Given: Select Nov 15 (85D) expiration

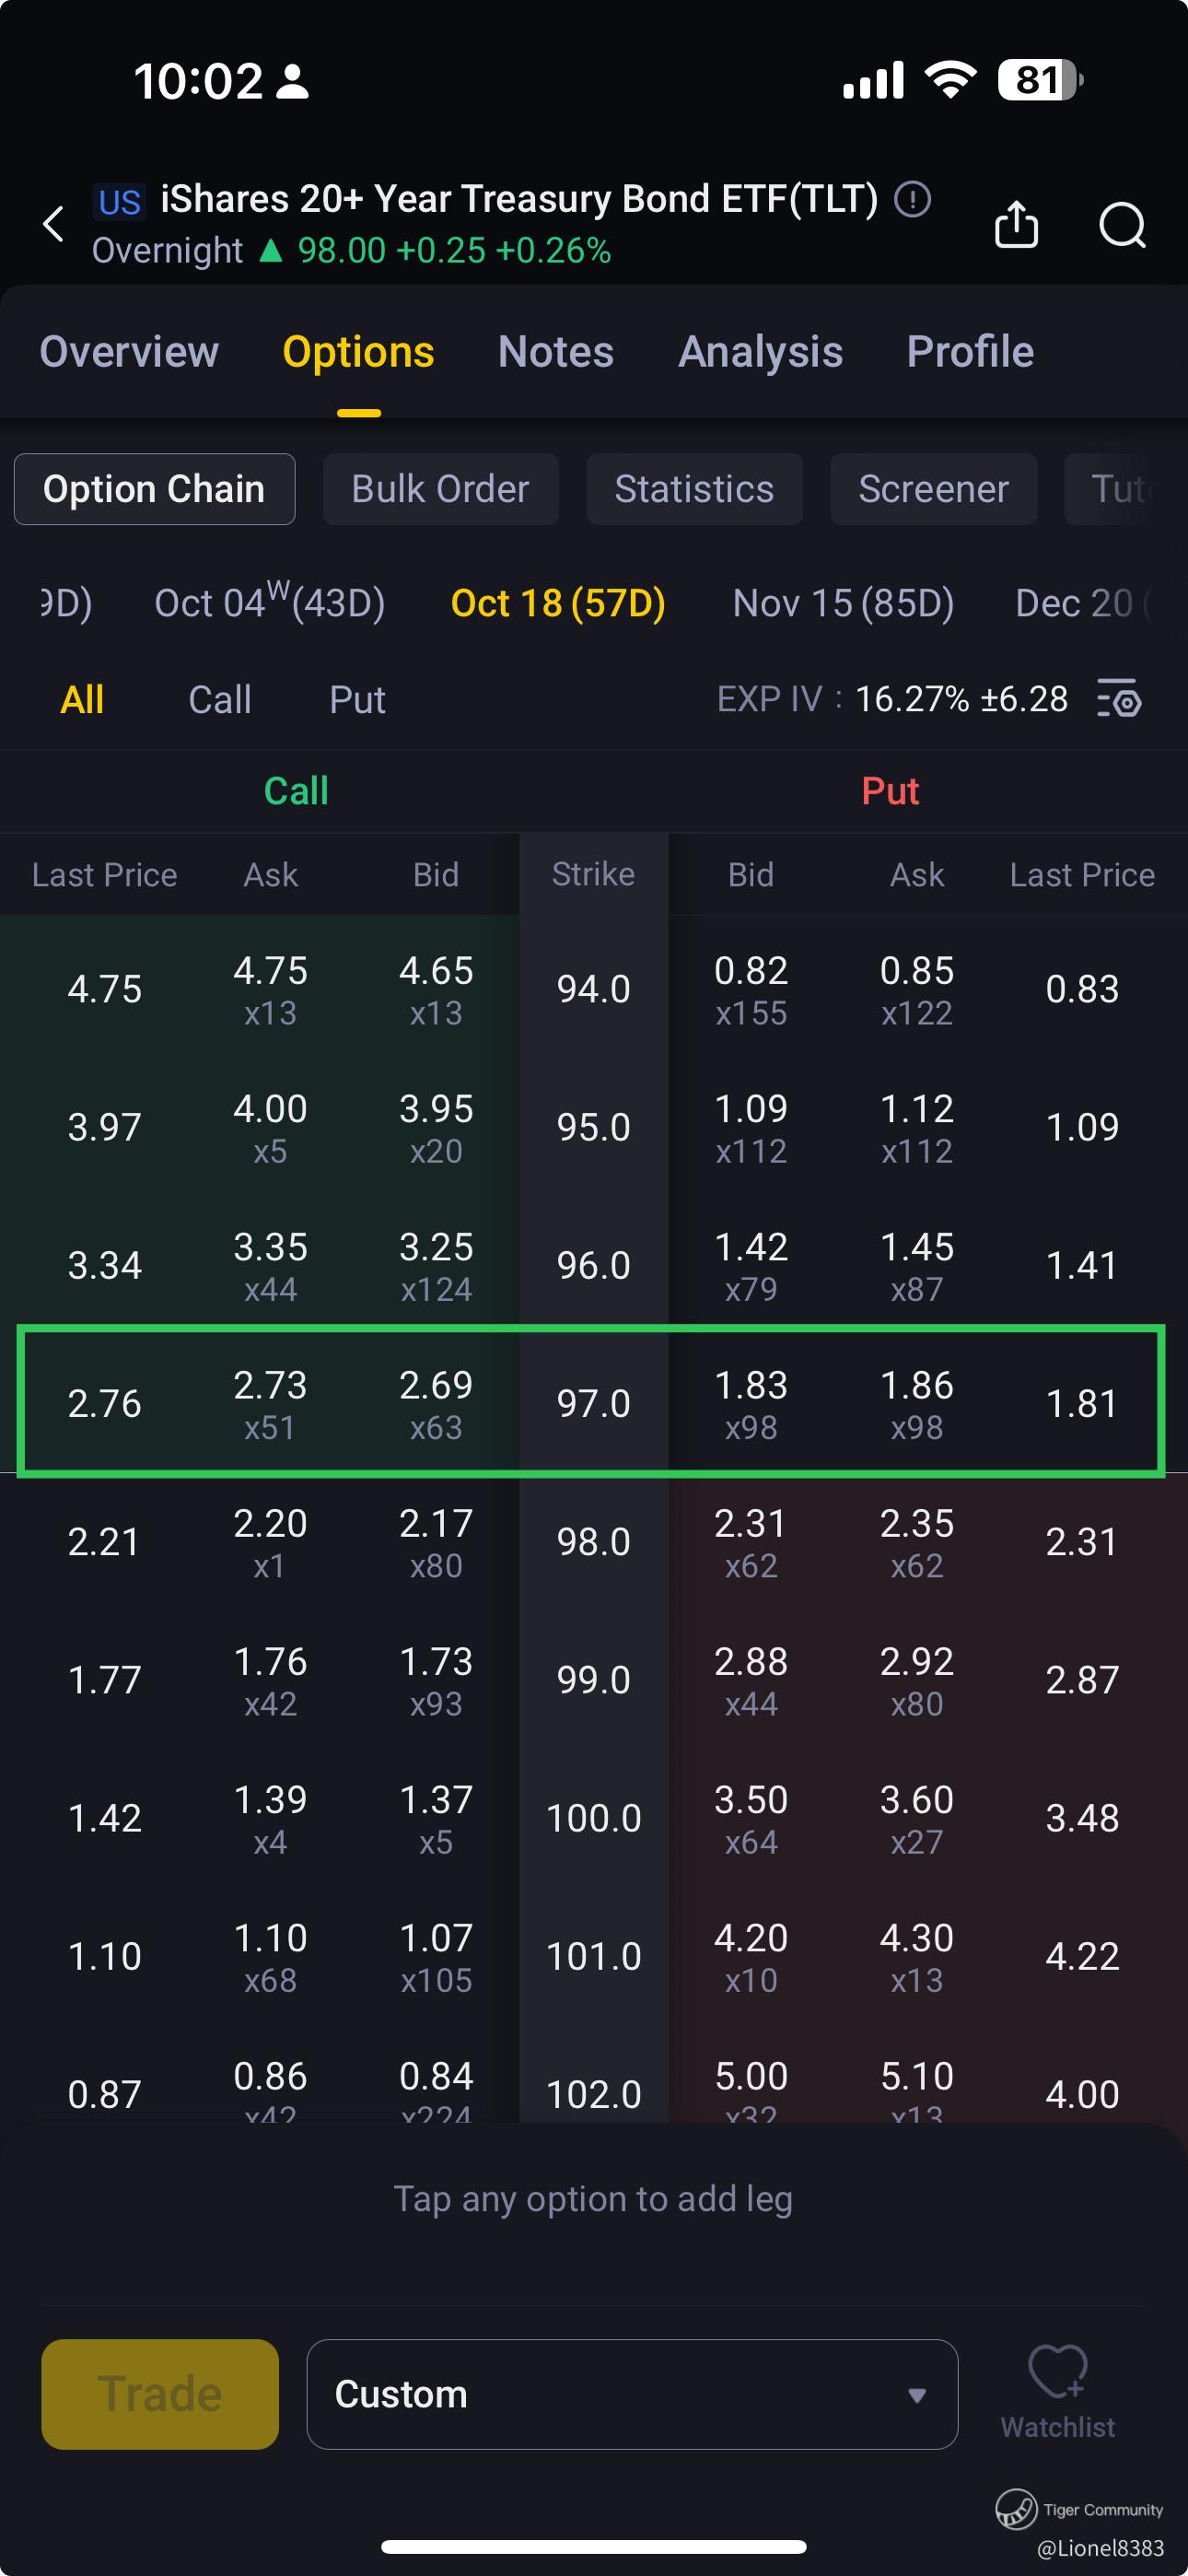Looking at the screenshot, I should point(843,603).
